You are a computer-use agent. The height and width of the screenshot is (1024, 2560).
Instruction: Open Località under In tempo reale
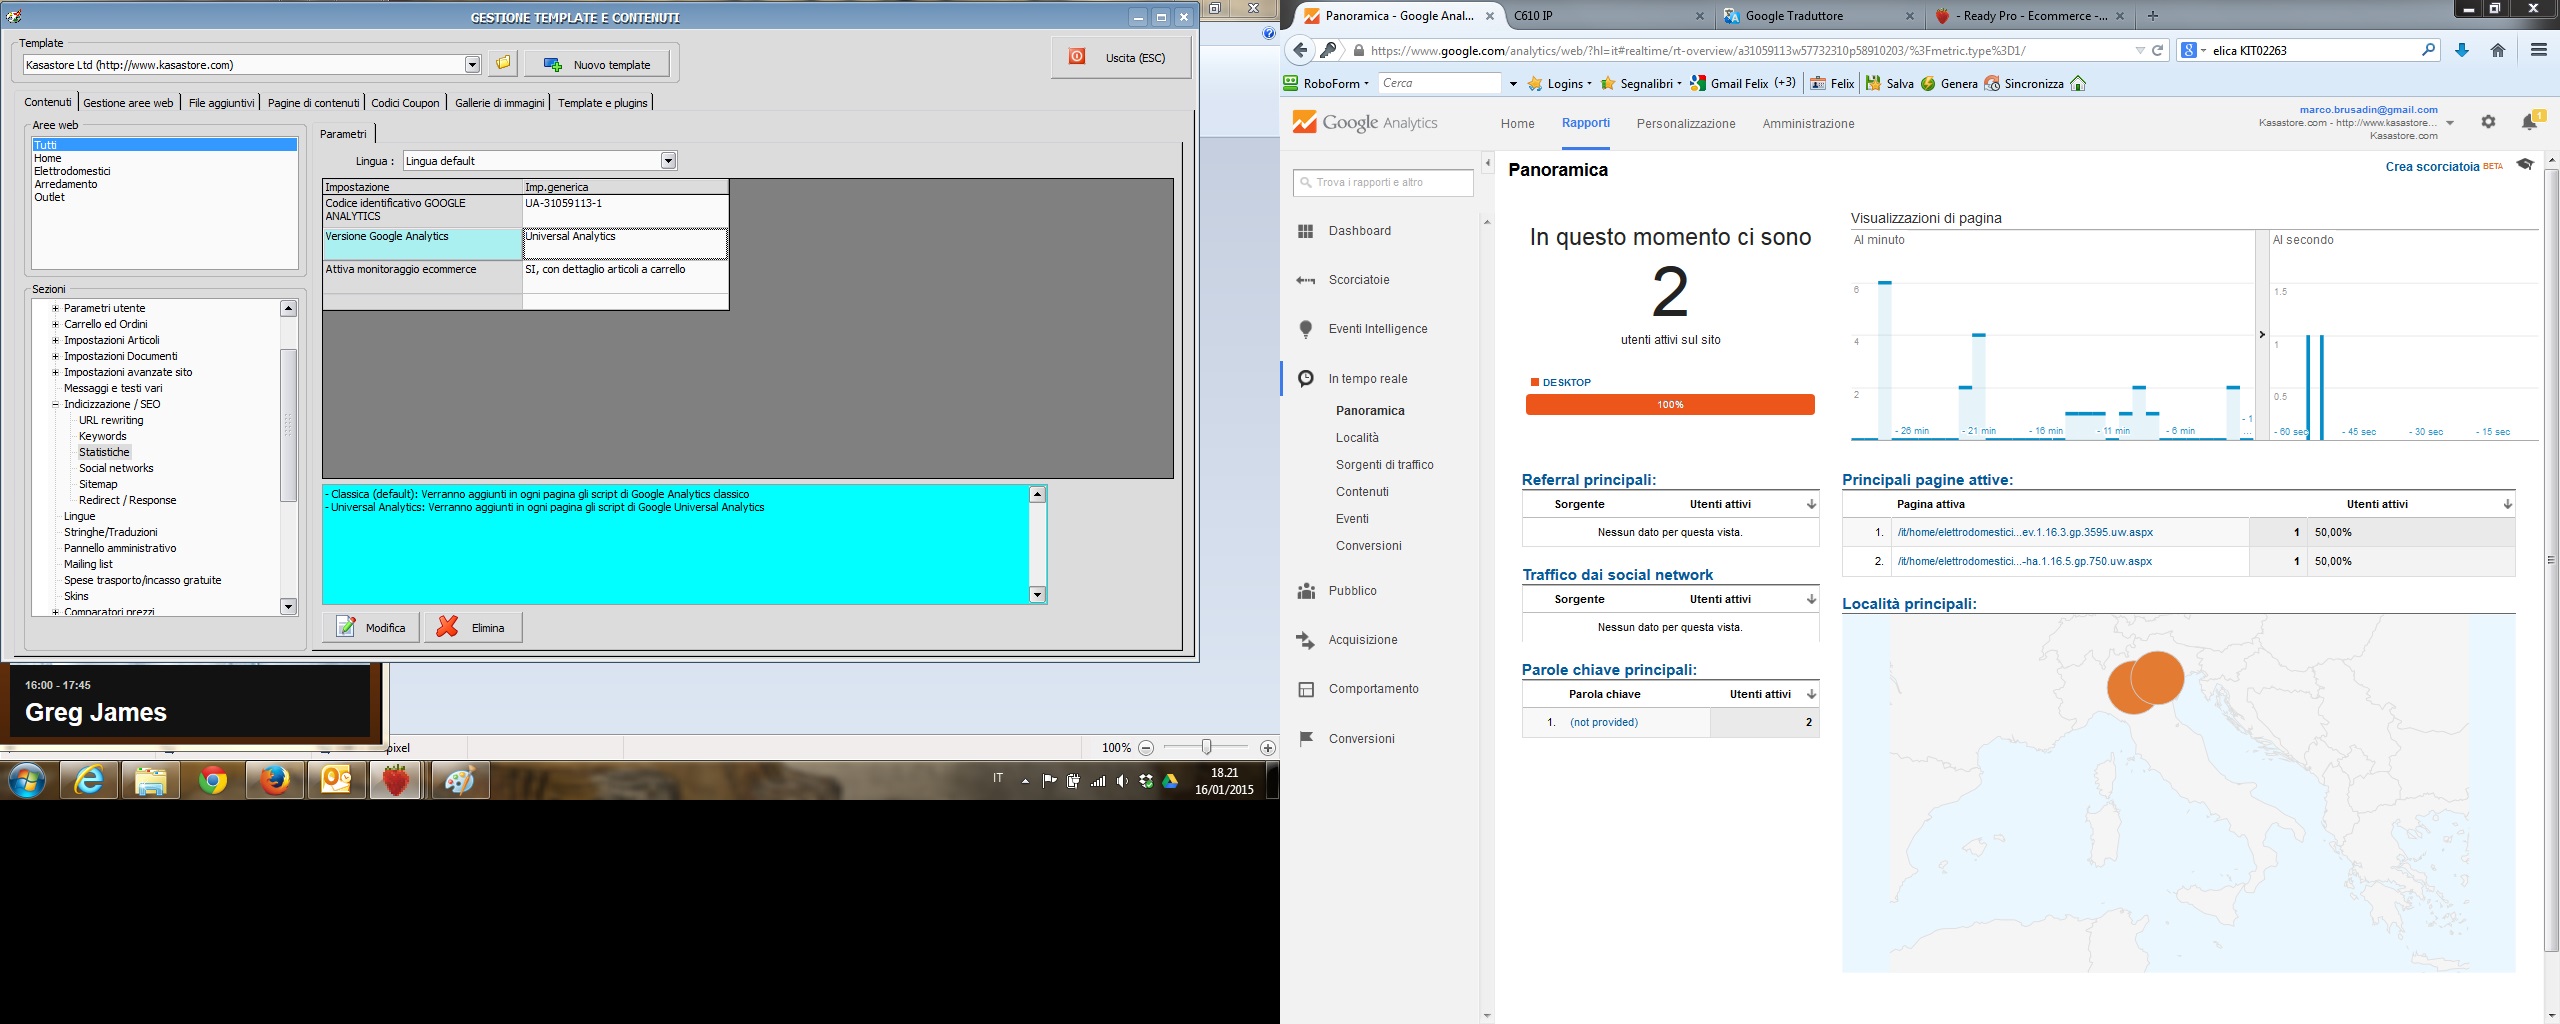pos(1357,438)
